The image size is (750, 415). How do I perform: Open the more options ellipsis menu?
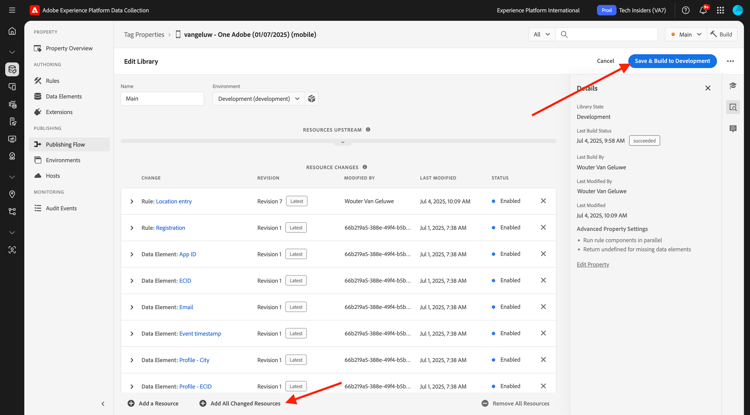point(730,61)
